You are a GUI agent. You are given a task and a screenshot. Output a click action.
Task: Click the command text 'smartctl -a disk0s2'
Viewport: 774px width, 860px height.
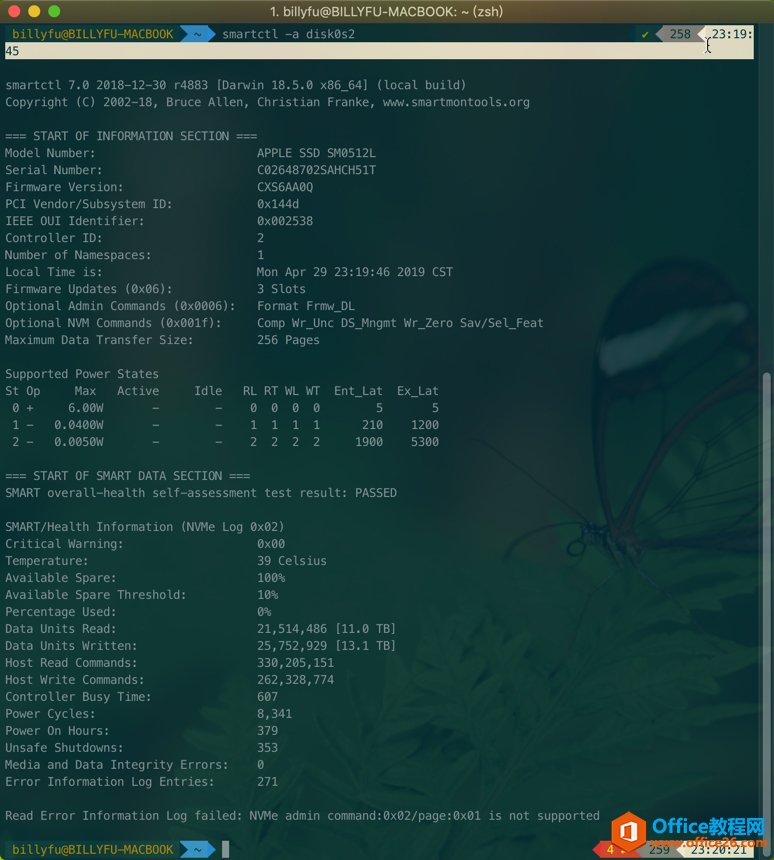(x=288, y=34)
